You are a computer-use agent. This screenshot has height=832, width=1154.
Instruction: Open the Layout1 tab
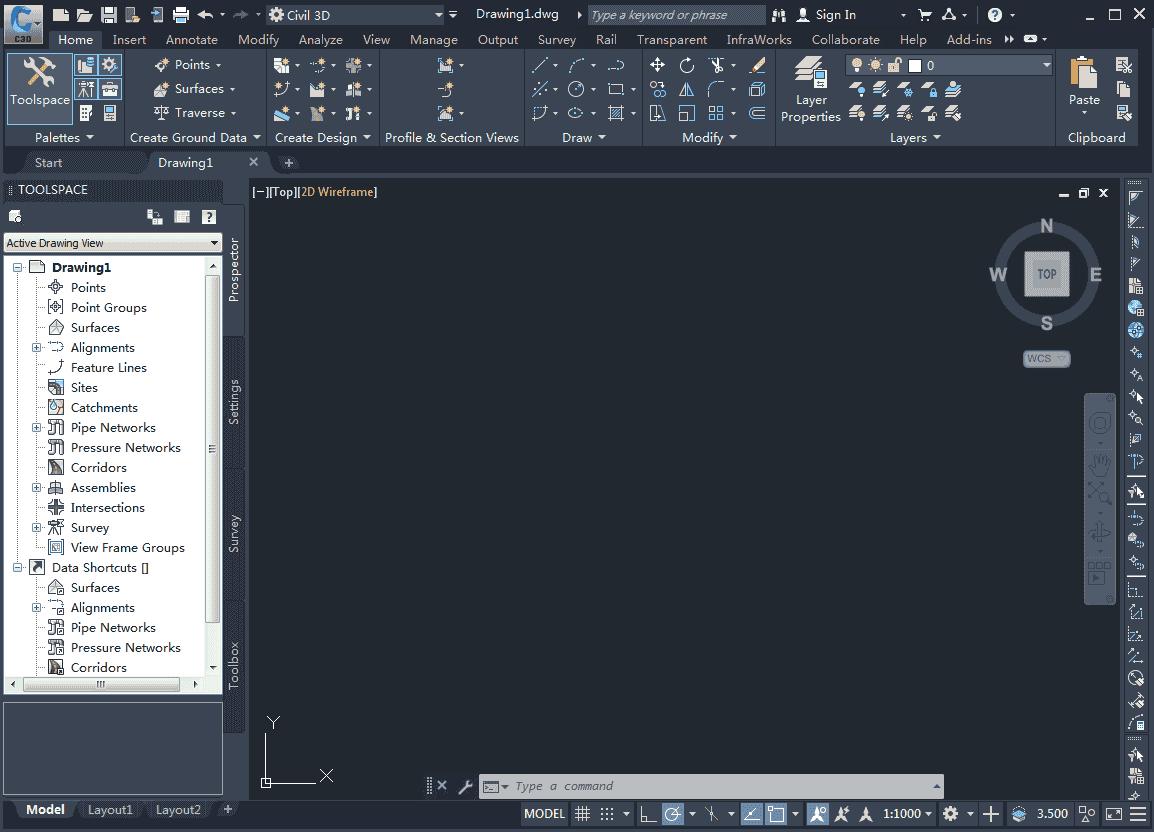[110, 810]
